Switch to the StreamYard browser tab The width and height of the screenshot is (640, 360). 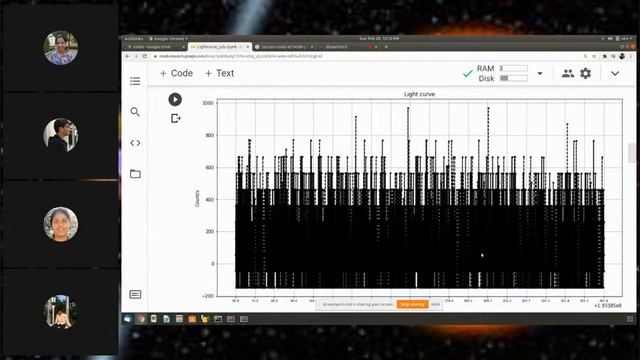point(347,47)
